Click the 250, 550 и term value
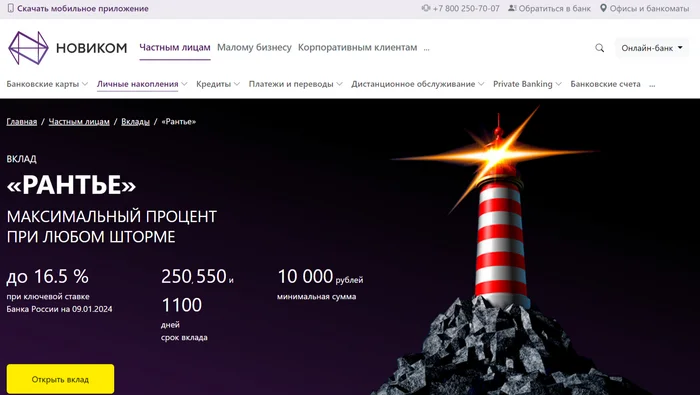The height and width of the screenshot is (395, 700). (x=197, y=277)
